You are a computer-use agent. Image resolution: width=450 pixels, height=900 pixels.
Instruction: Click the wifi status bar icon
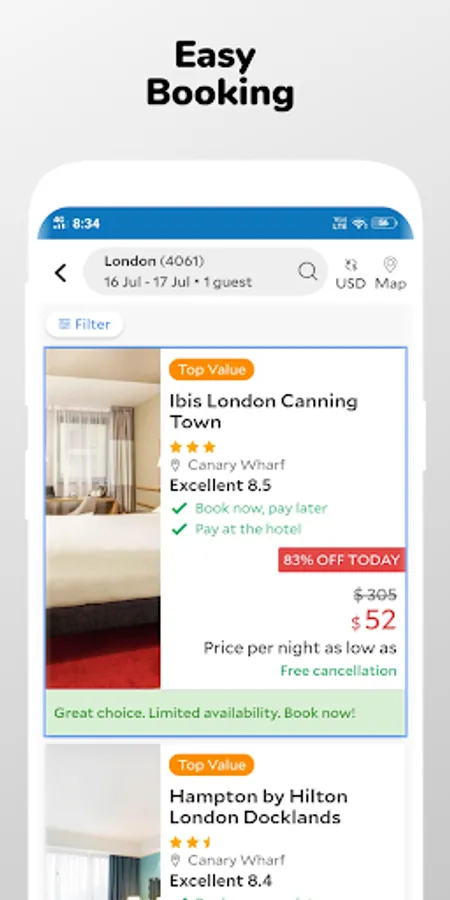pyautogui.click(x=359, y=223)
